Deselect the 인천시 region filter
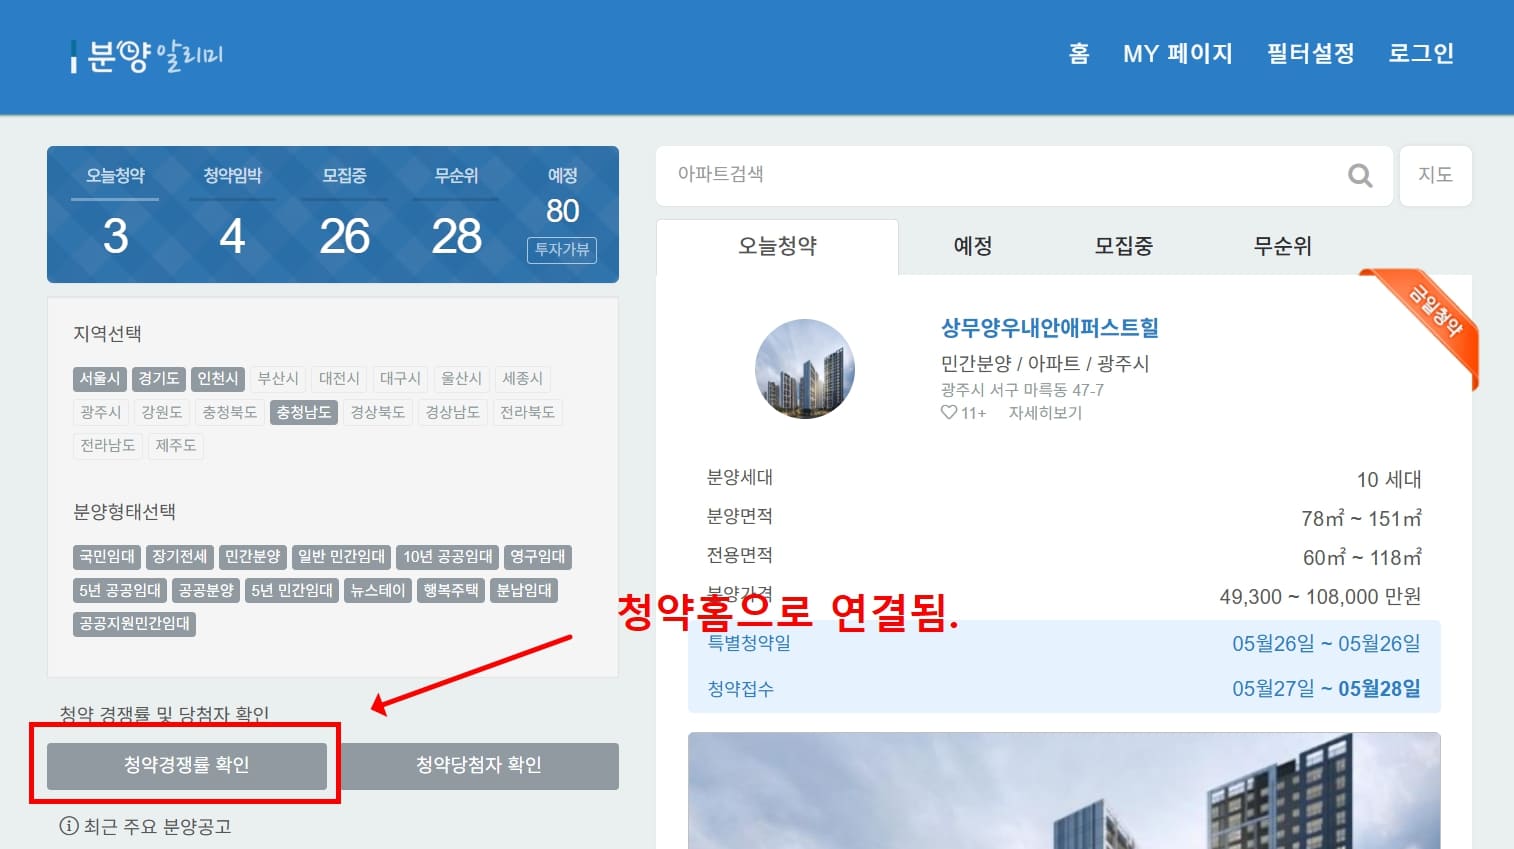This screenshot has height=849, width=1514. click(x=217, y=378)
